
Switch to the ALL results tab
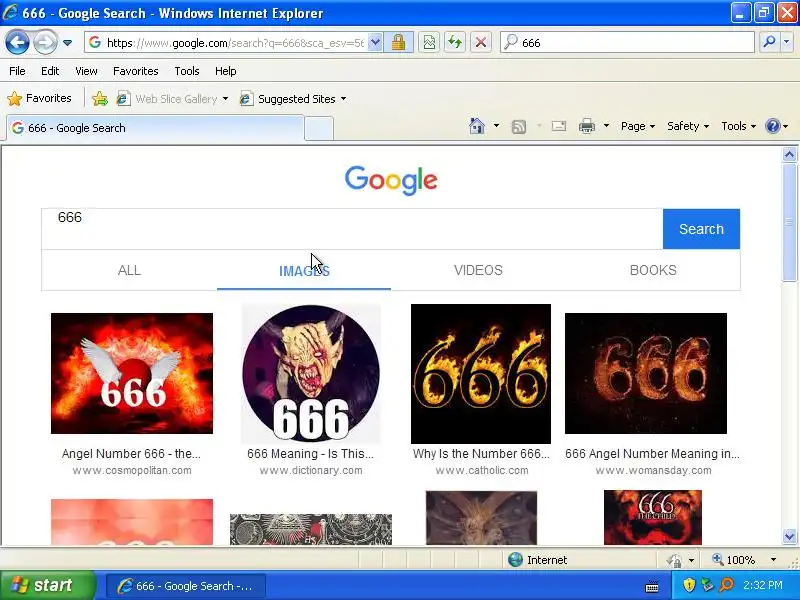click(x=129, y=270)
